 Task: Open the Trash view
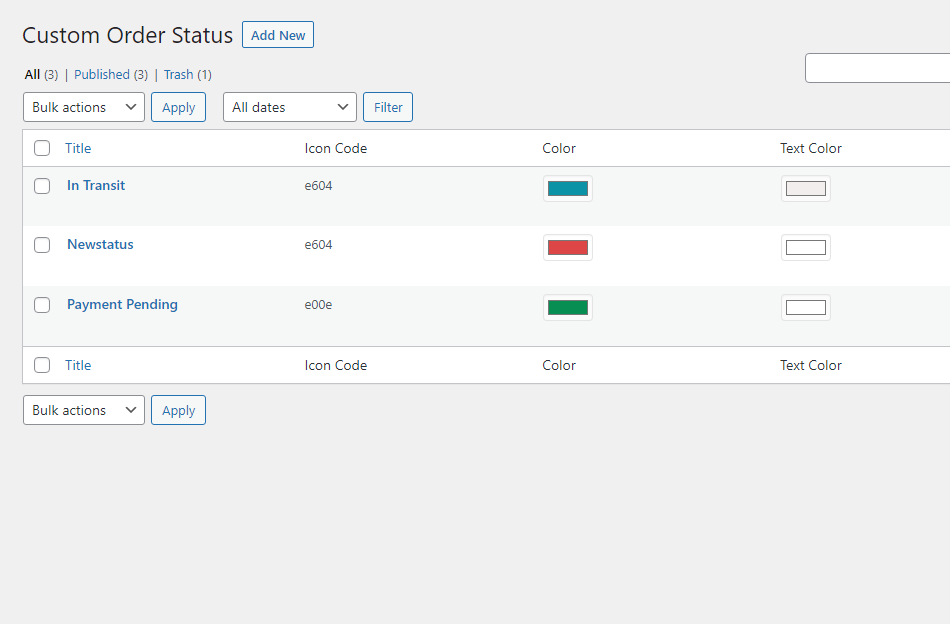pos(178,74)
